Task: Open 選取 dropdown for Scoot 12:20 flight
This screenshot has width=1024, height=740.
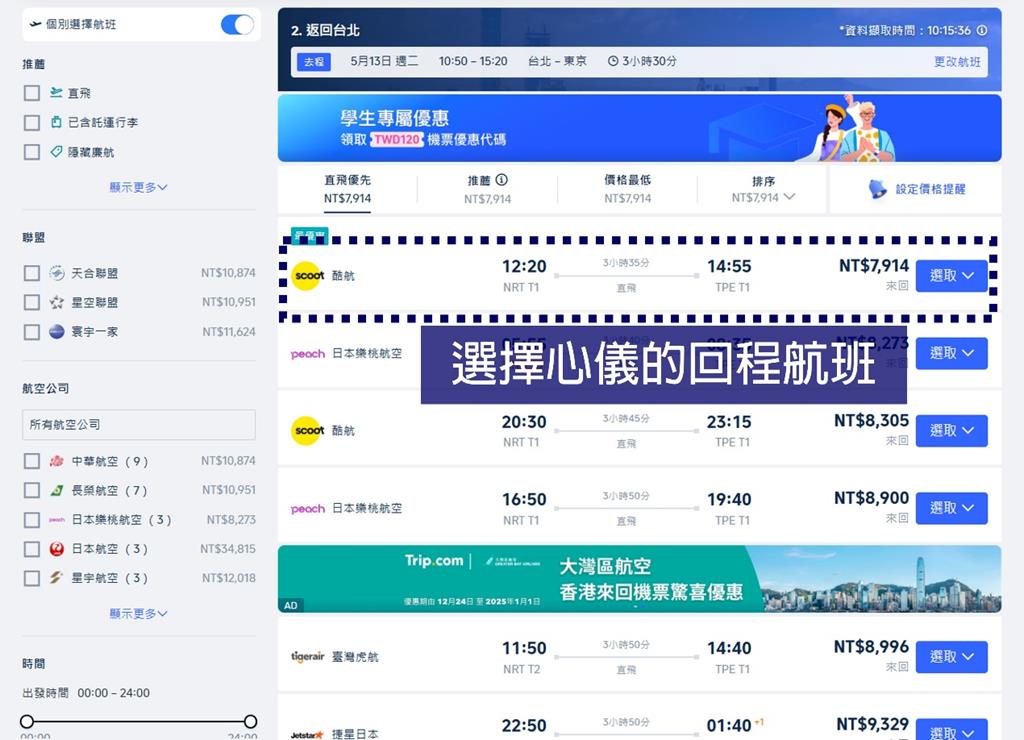Action: click(x=952, y=276)
